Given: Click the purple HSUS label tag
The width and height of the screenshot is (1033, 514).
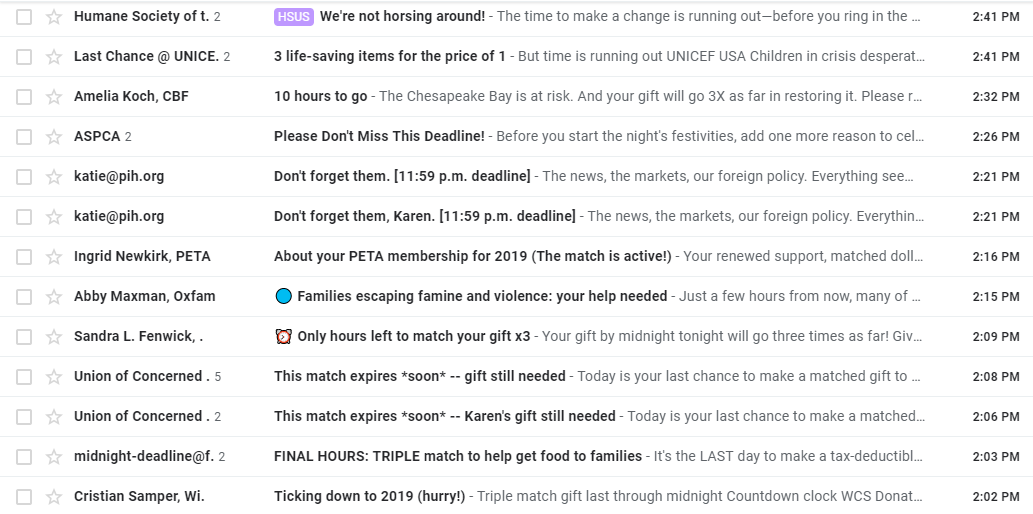Looking at the screenshot, I should pos(293,16).
